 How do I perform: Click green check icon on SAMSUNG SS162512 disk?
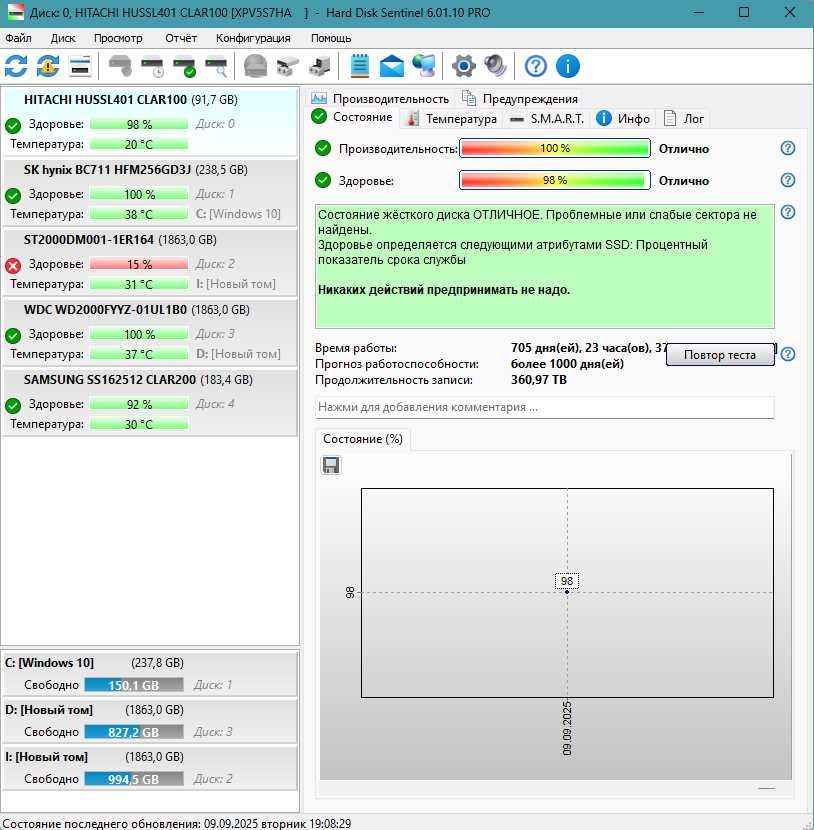(x=13, y=405)
